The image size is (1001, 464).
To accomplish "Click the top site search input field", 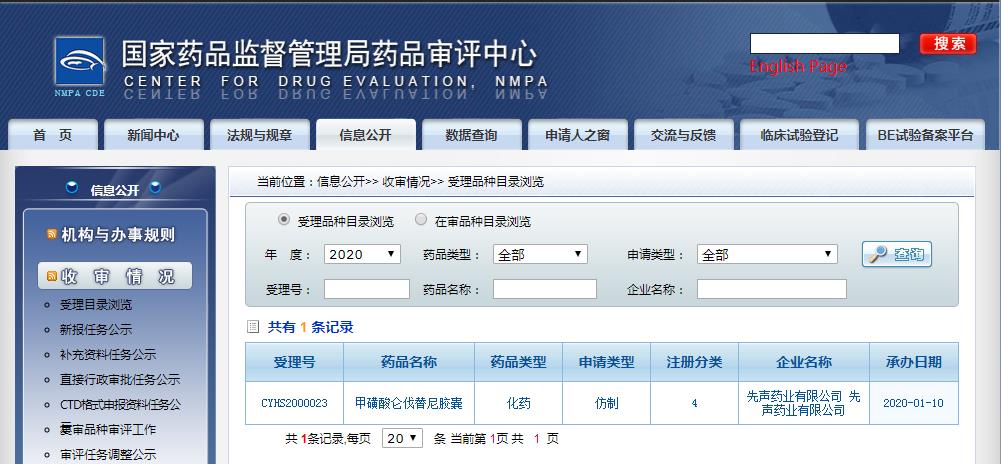I will [824, 43].
